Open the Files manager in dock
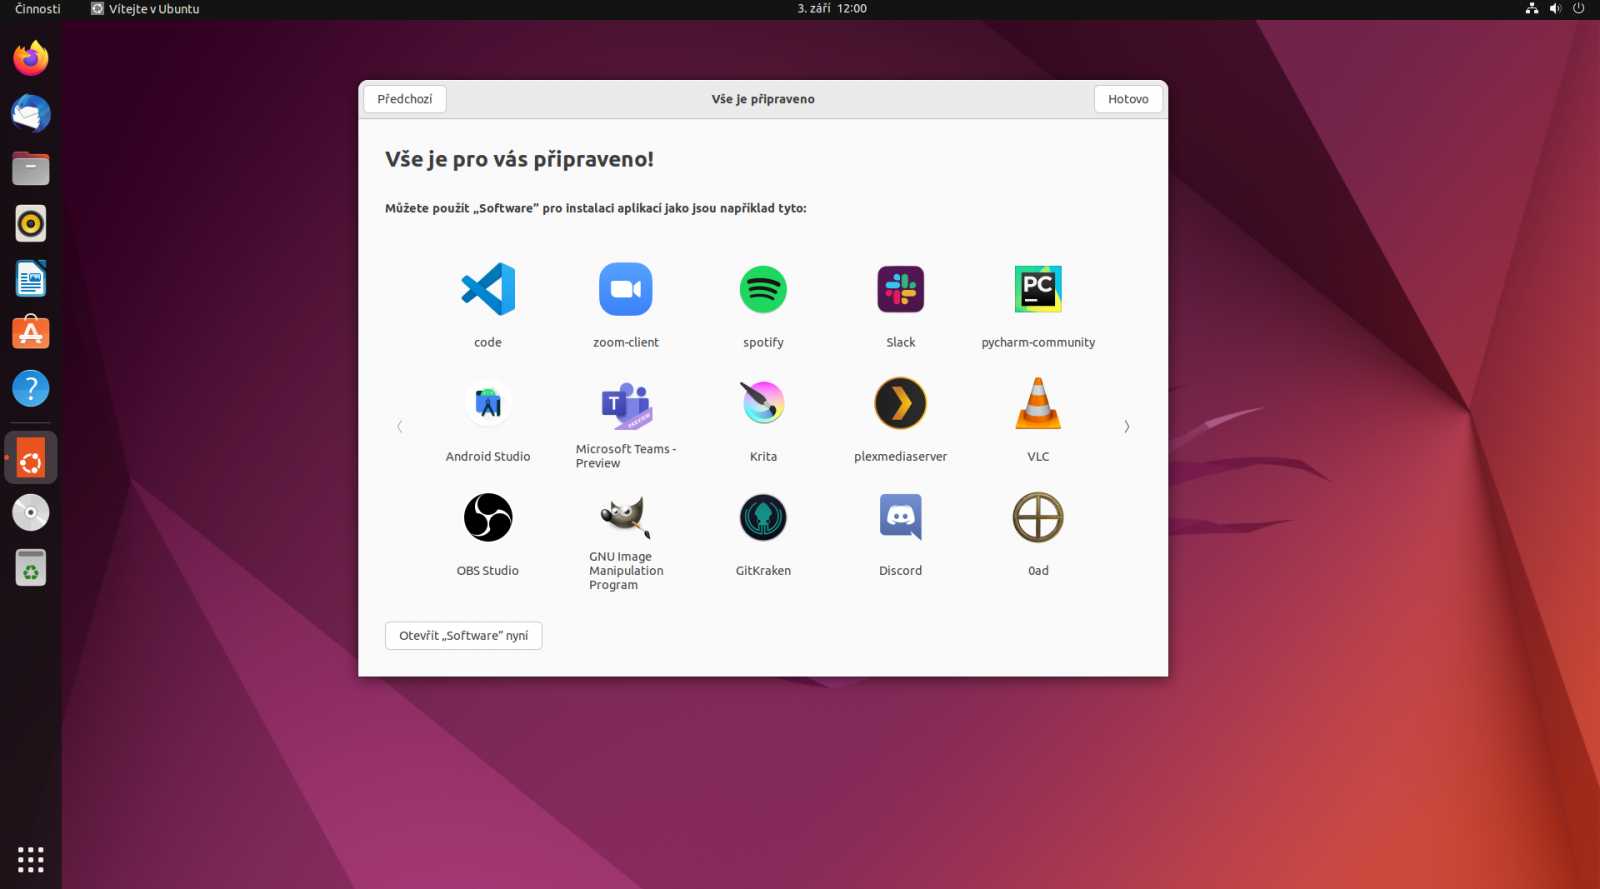The image size is (1600, 889). click(31, 168)
